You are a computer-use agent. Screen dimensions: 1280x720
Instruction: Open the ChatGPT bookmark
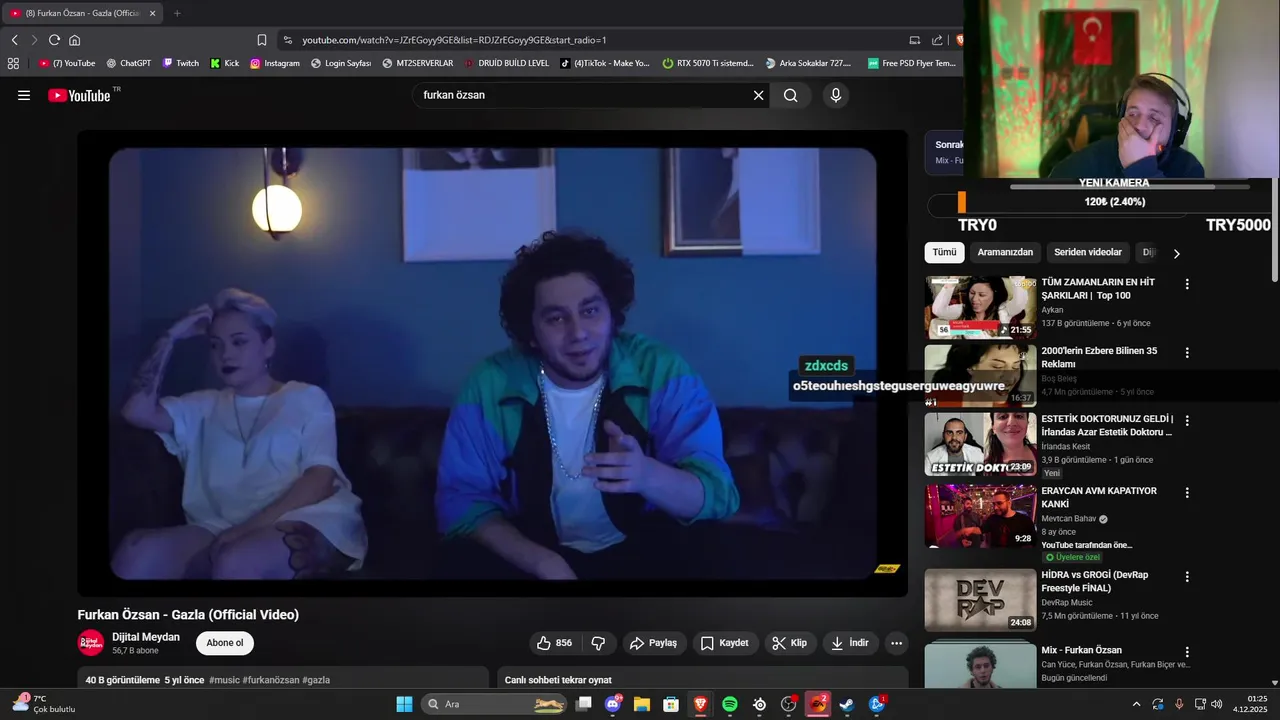129,63
